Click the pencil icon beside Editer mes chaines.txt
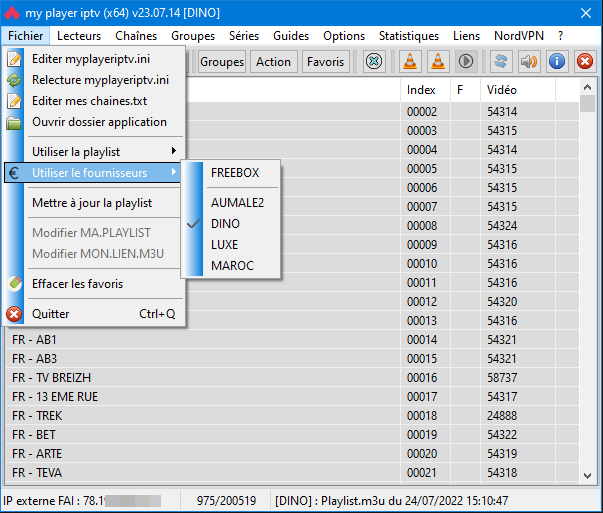The width and height of the screenshot is (603, 513). coord(14,101)
